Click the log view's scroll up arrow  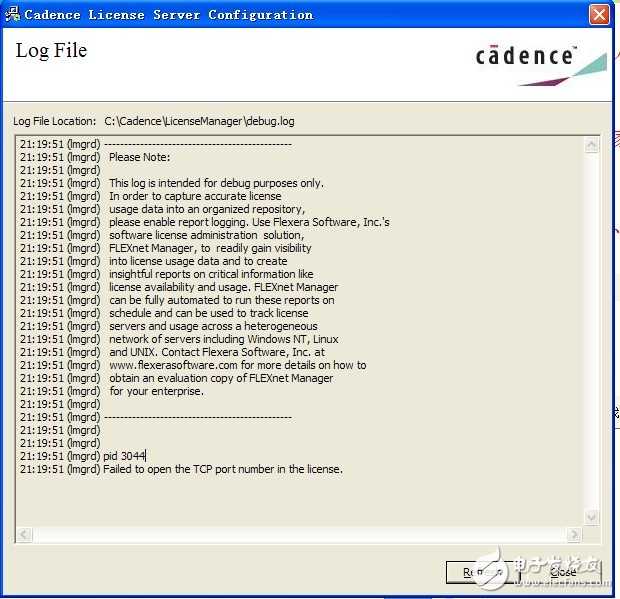point(591,145)
